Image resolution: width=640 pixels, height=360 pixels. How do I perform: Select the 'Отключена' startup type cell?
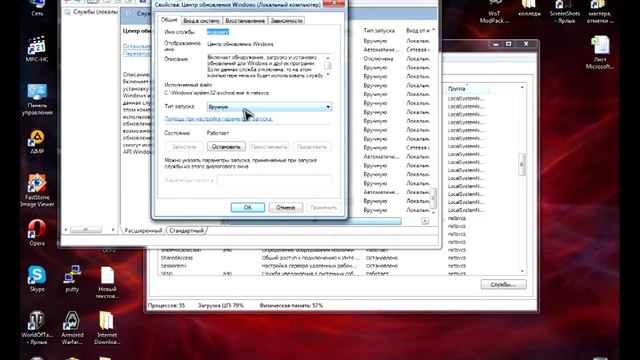378,58
